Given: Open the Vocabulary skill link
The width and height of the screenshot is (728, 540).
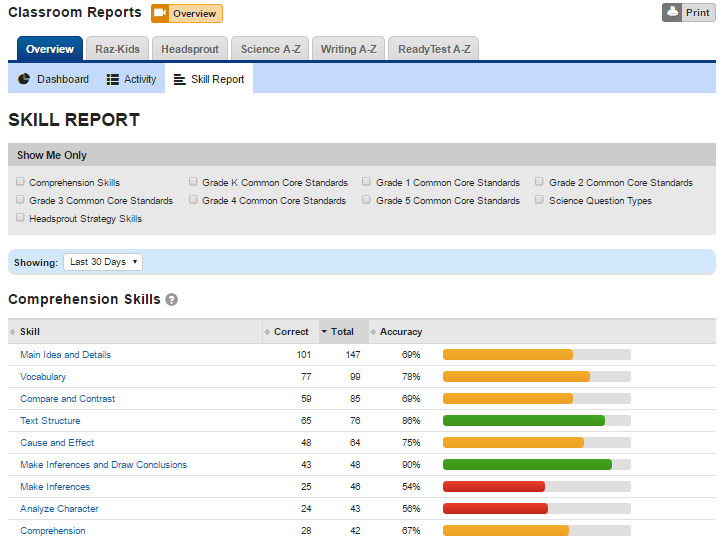Looking at the screenshot, I should click(43, 377).
